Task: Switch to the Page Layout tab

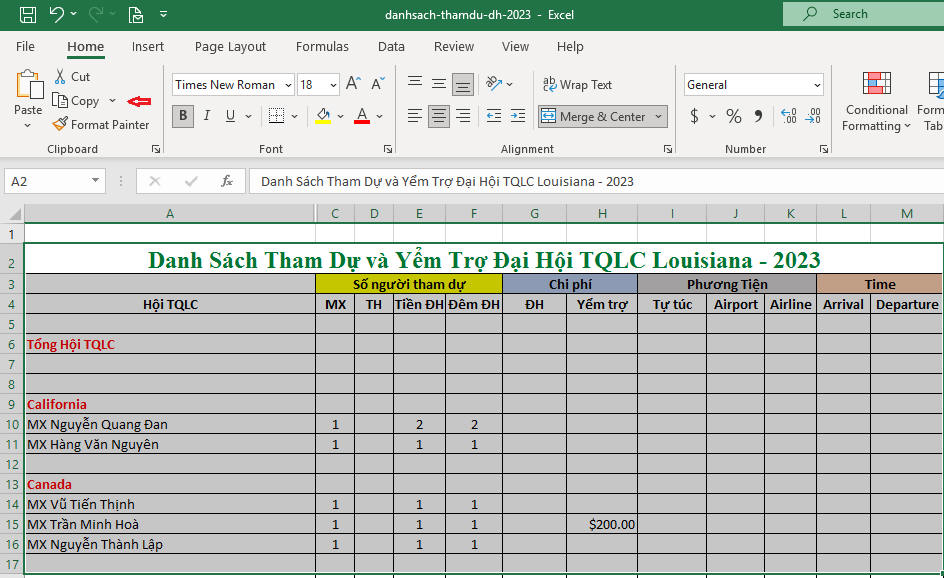Action: point(230,47)
